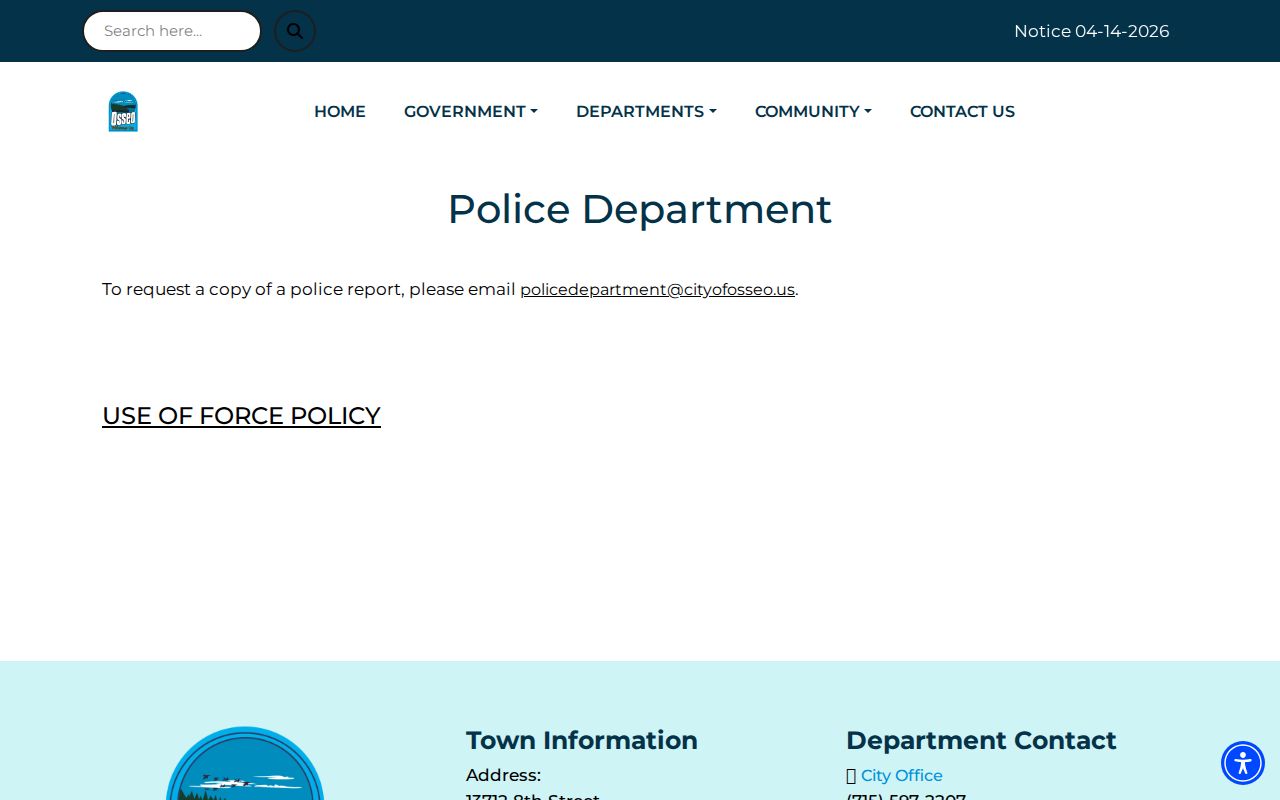Viewport: 1280px width, 800px height.
Task: Email policedepartment@cityofosseo.us link
Action: (x=657, y=290)
